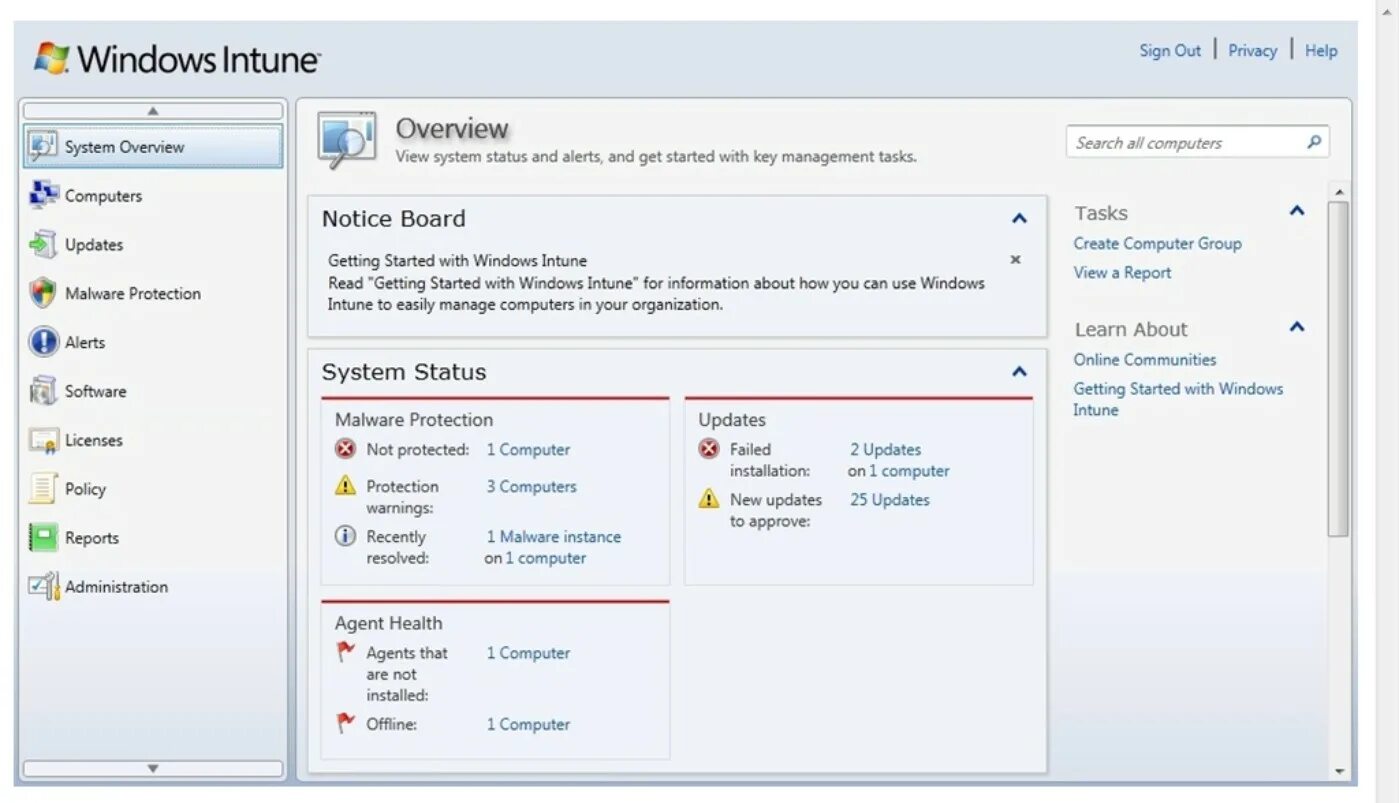Click the Overview header magnifier icon

(x=347, y=139)
